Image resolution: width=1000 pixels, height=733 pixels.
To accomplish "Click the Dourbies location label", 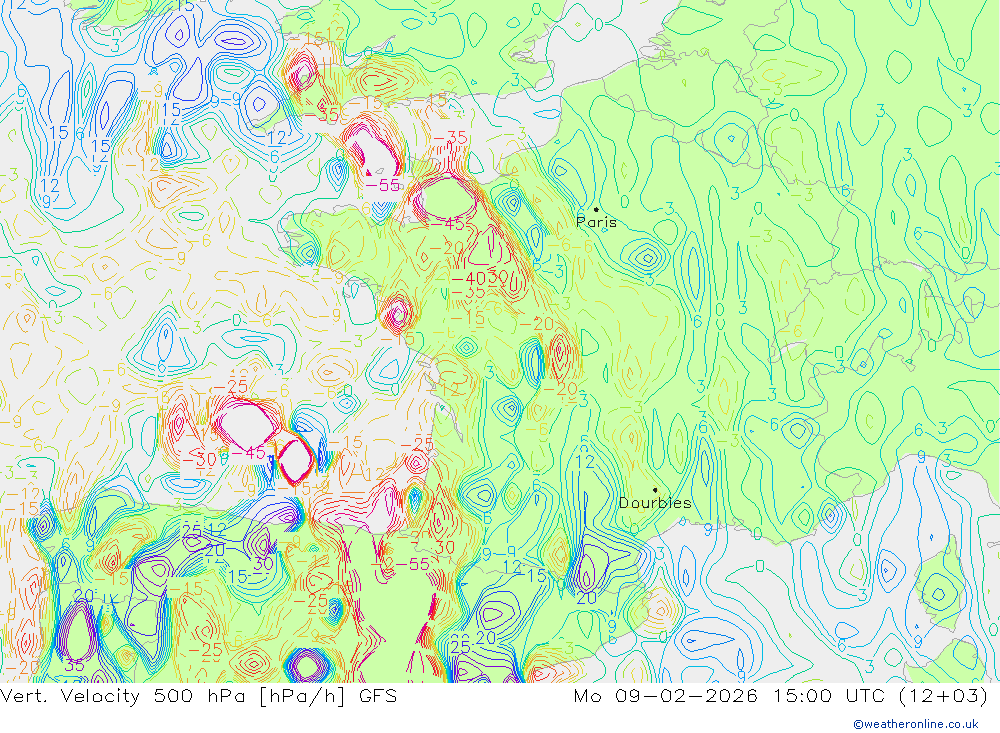I will coord(655,503).
